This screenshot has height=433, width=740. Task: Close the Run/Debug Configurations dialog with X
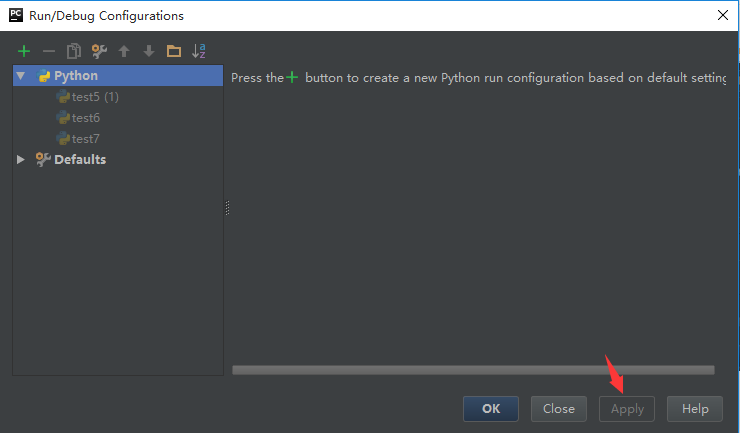click(723, 15)
